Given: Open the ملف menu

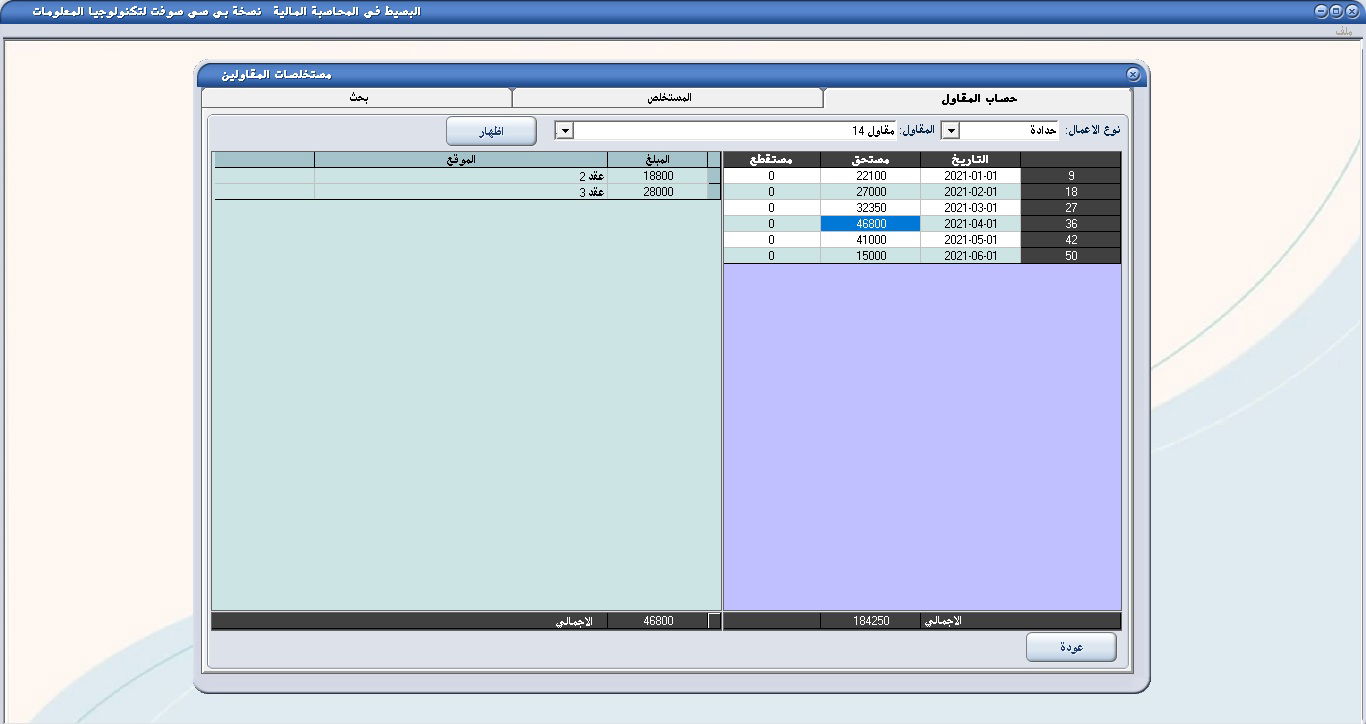Looking at the screenshot, I should (1343, 32).
